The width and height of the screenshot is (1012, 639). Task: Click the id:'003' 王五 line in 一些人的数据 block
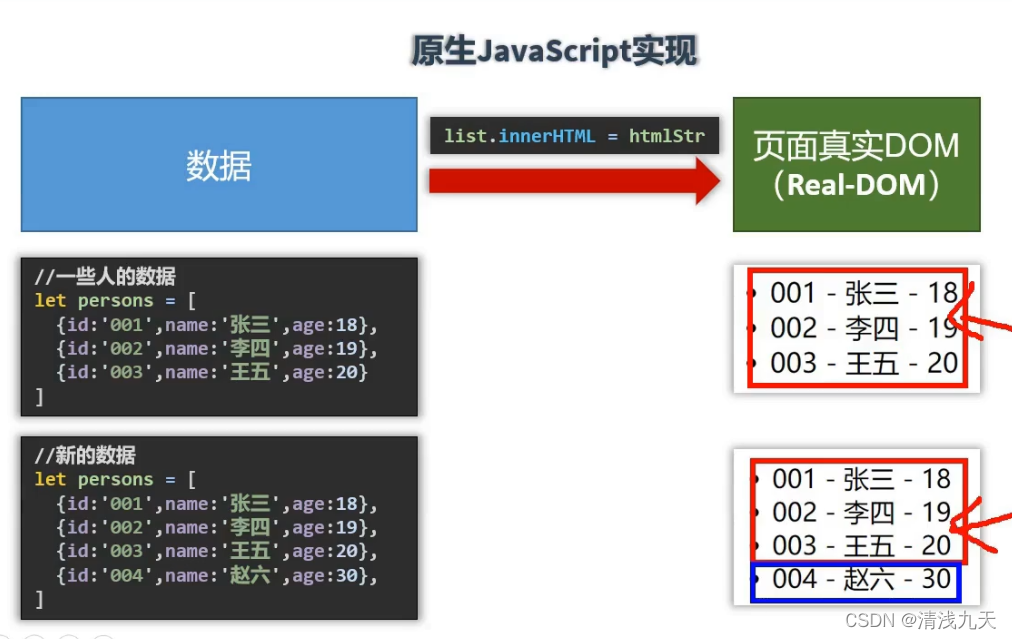[x=212, y=372]
